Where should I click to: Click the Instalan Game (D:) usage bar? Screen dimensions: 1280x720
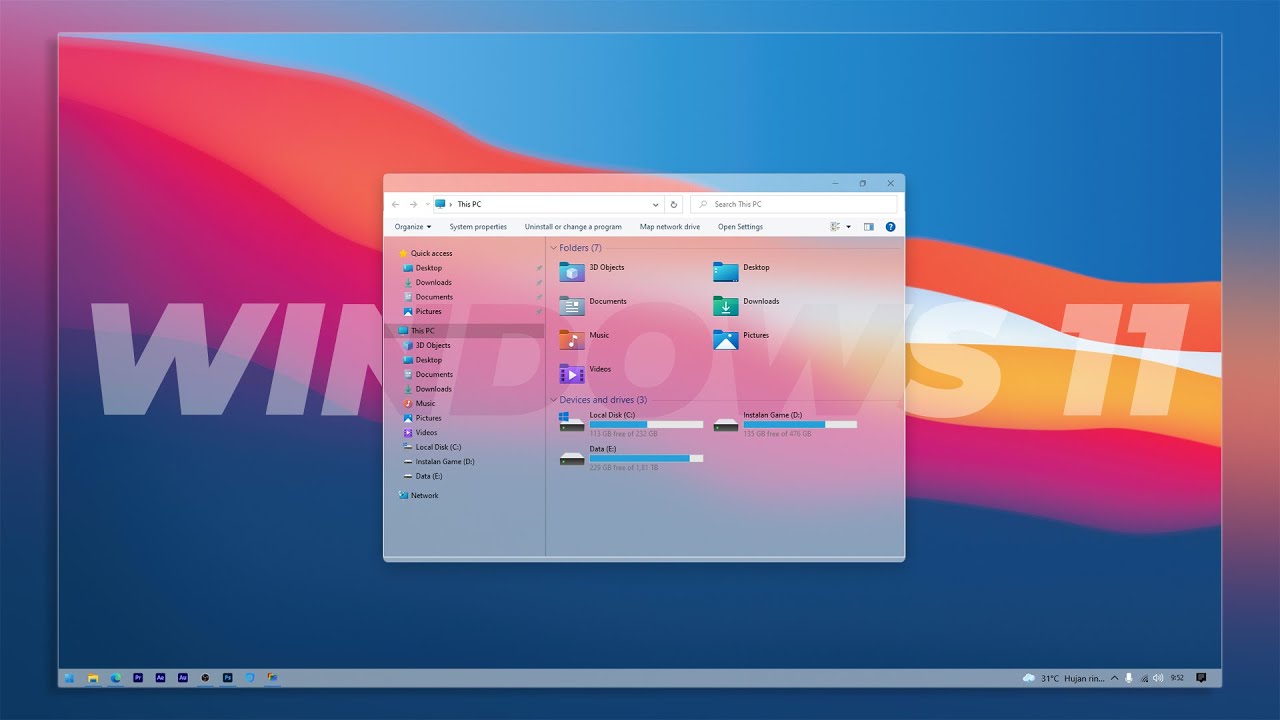pyautogui.click(x=800, y=424)
